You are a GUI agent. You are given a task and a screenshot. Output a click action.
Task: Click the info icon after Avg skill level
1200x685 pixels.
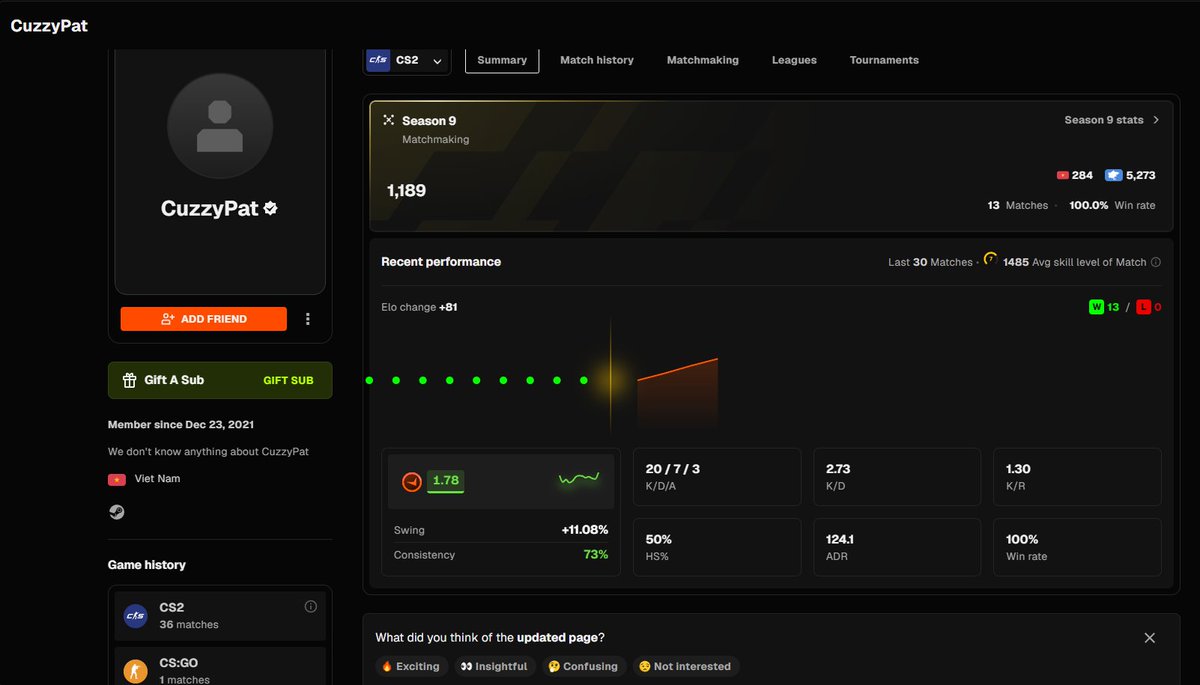point(1156,262)
